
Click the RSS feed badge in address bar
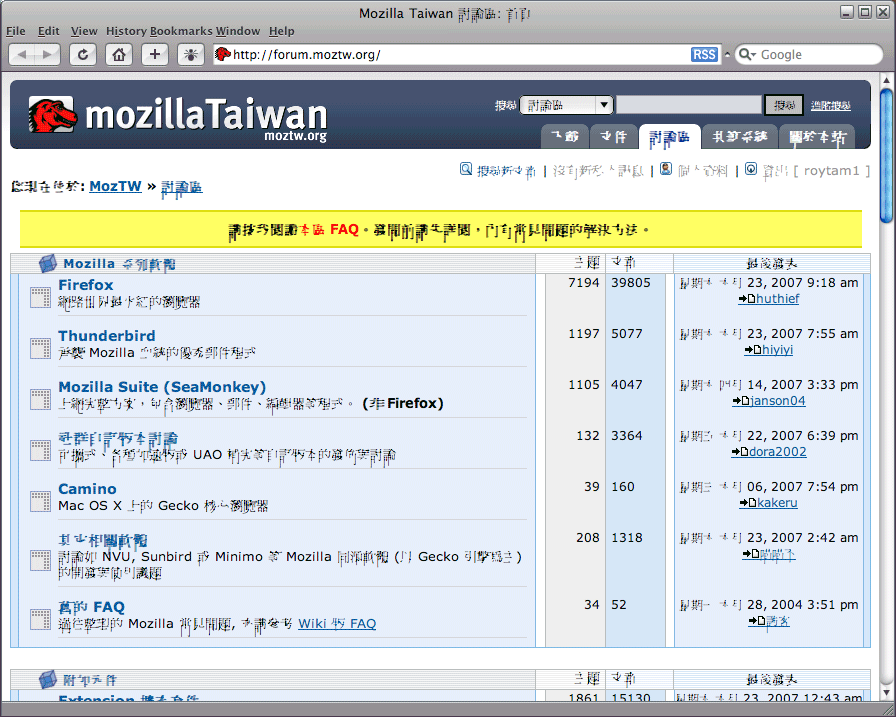pos(704,55)
